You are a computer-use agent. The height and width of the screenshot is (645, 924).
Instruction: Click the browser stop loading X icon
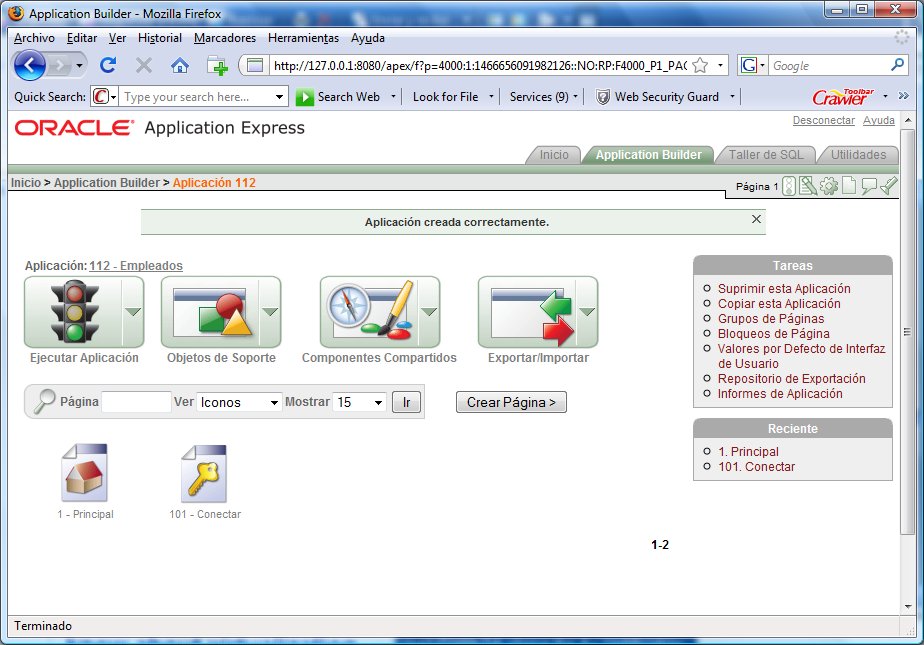pos(144,65)
